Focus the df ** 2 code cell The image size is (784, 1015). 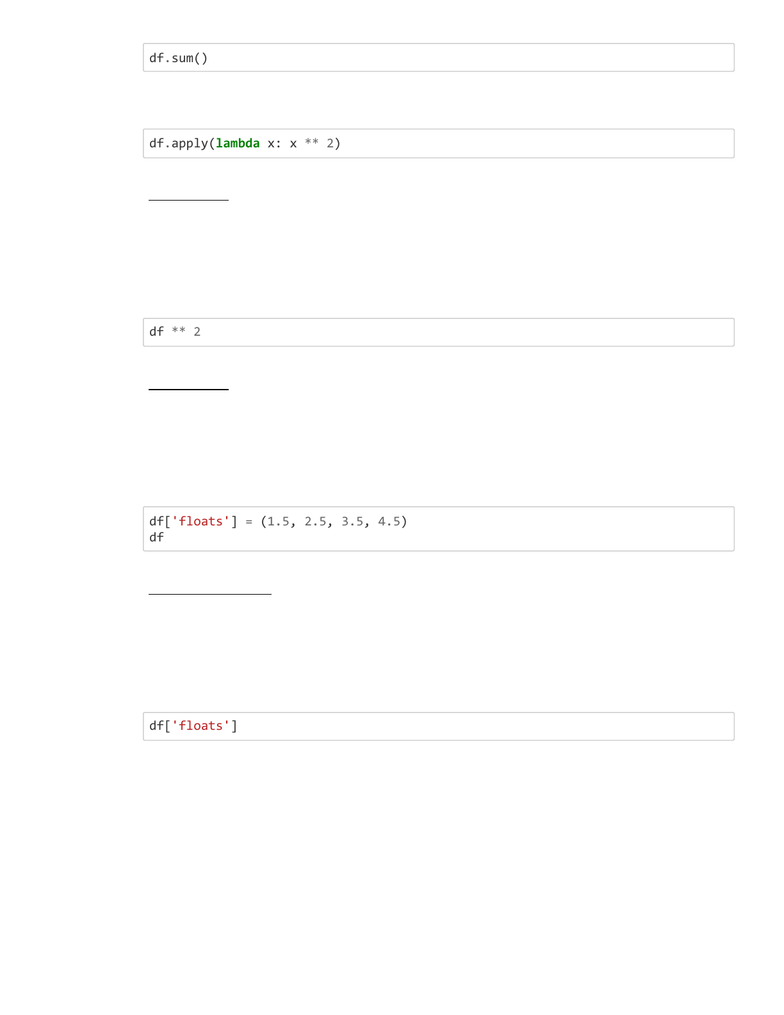point(438,332)
